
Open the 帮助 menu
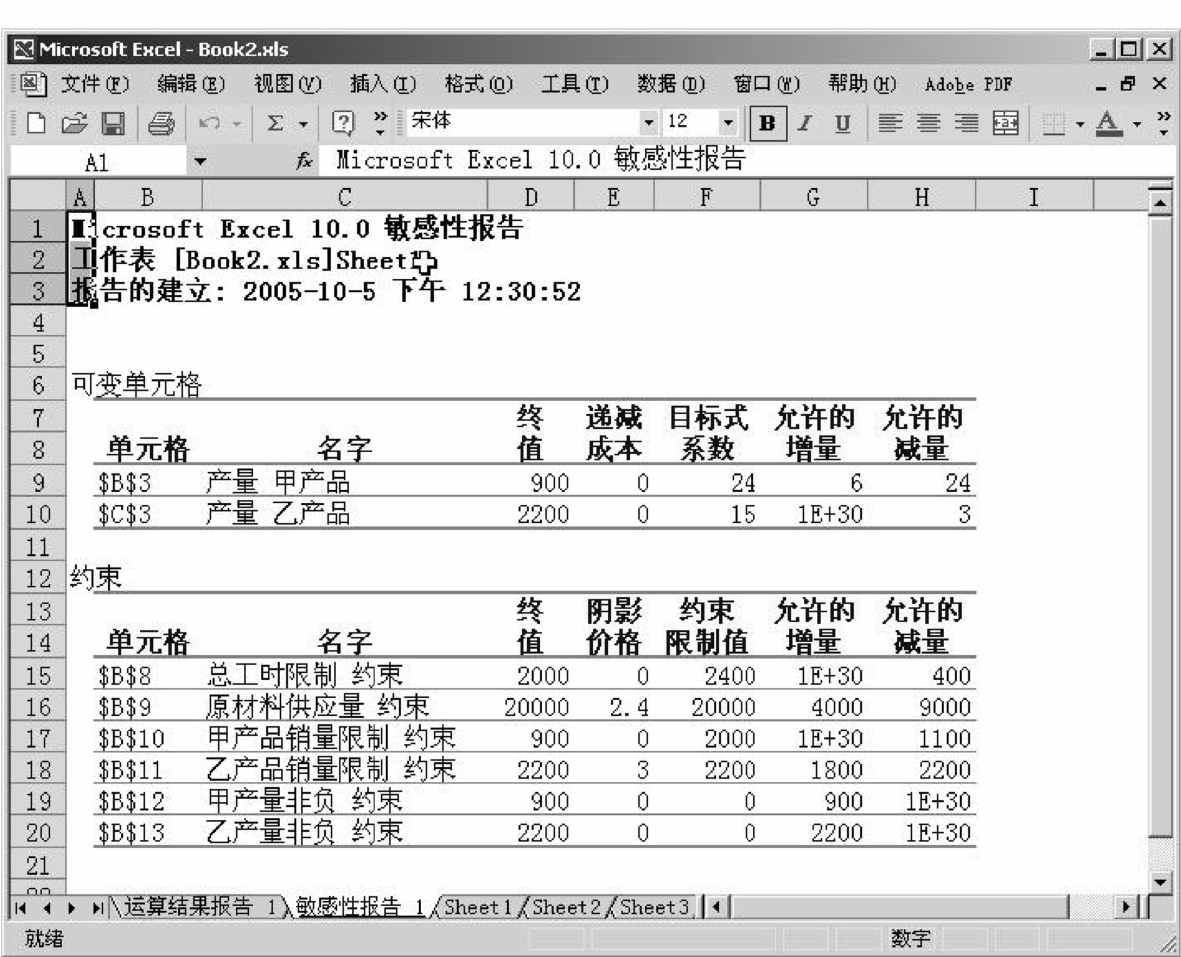tap(862, 84)
